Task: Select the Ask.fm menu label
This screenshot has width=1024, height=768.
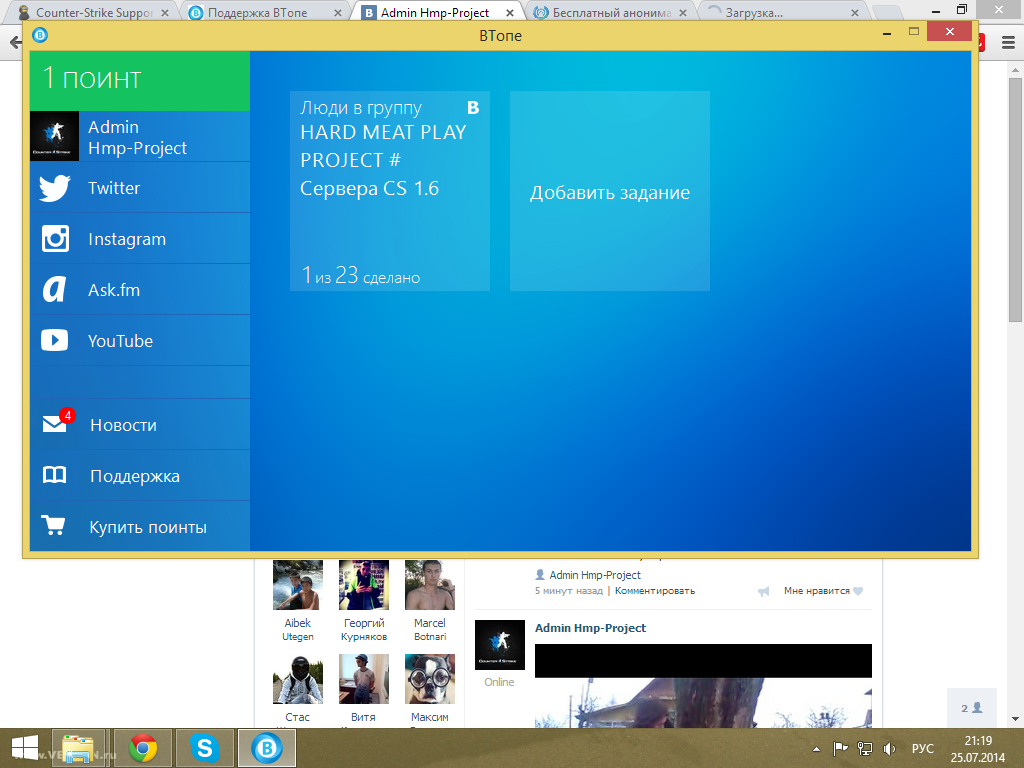Action: point(114,290)
